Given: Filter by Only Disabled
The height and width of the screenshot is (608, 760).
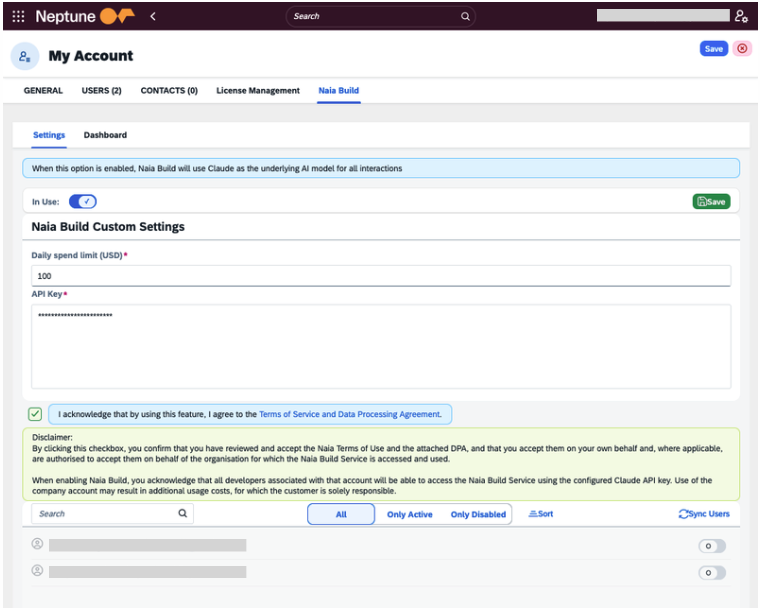Looking at the screenshot, I should (x=478, y=514).
